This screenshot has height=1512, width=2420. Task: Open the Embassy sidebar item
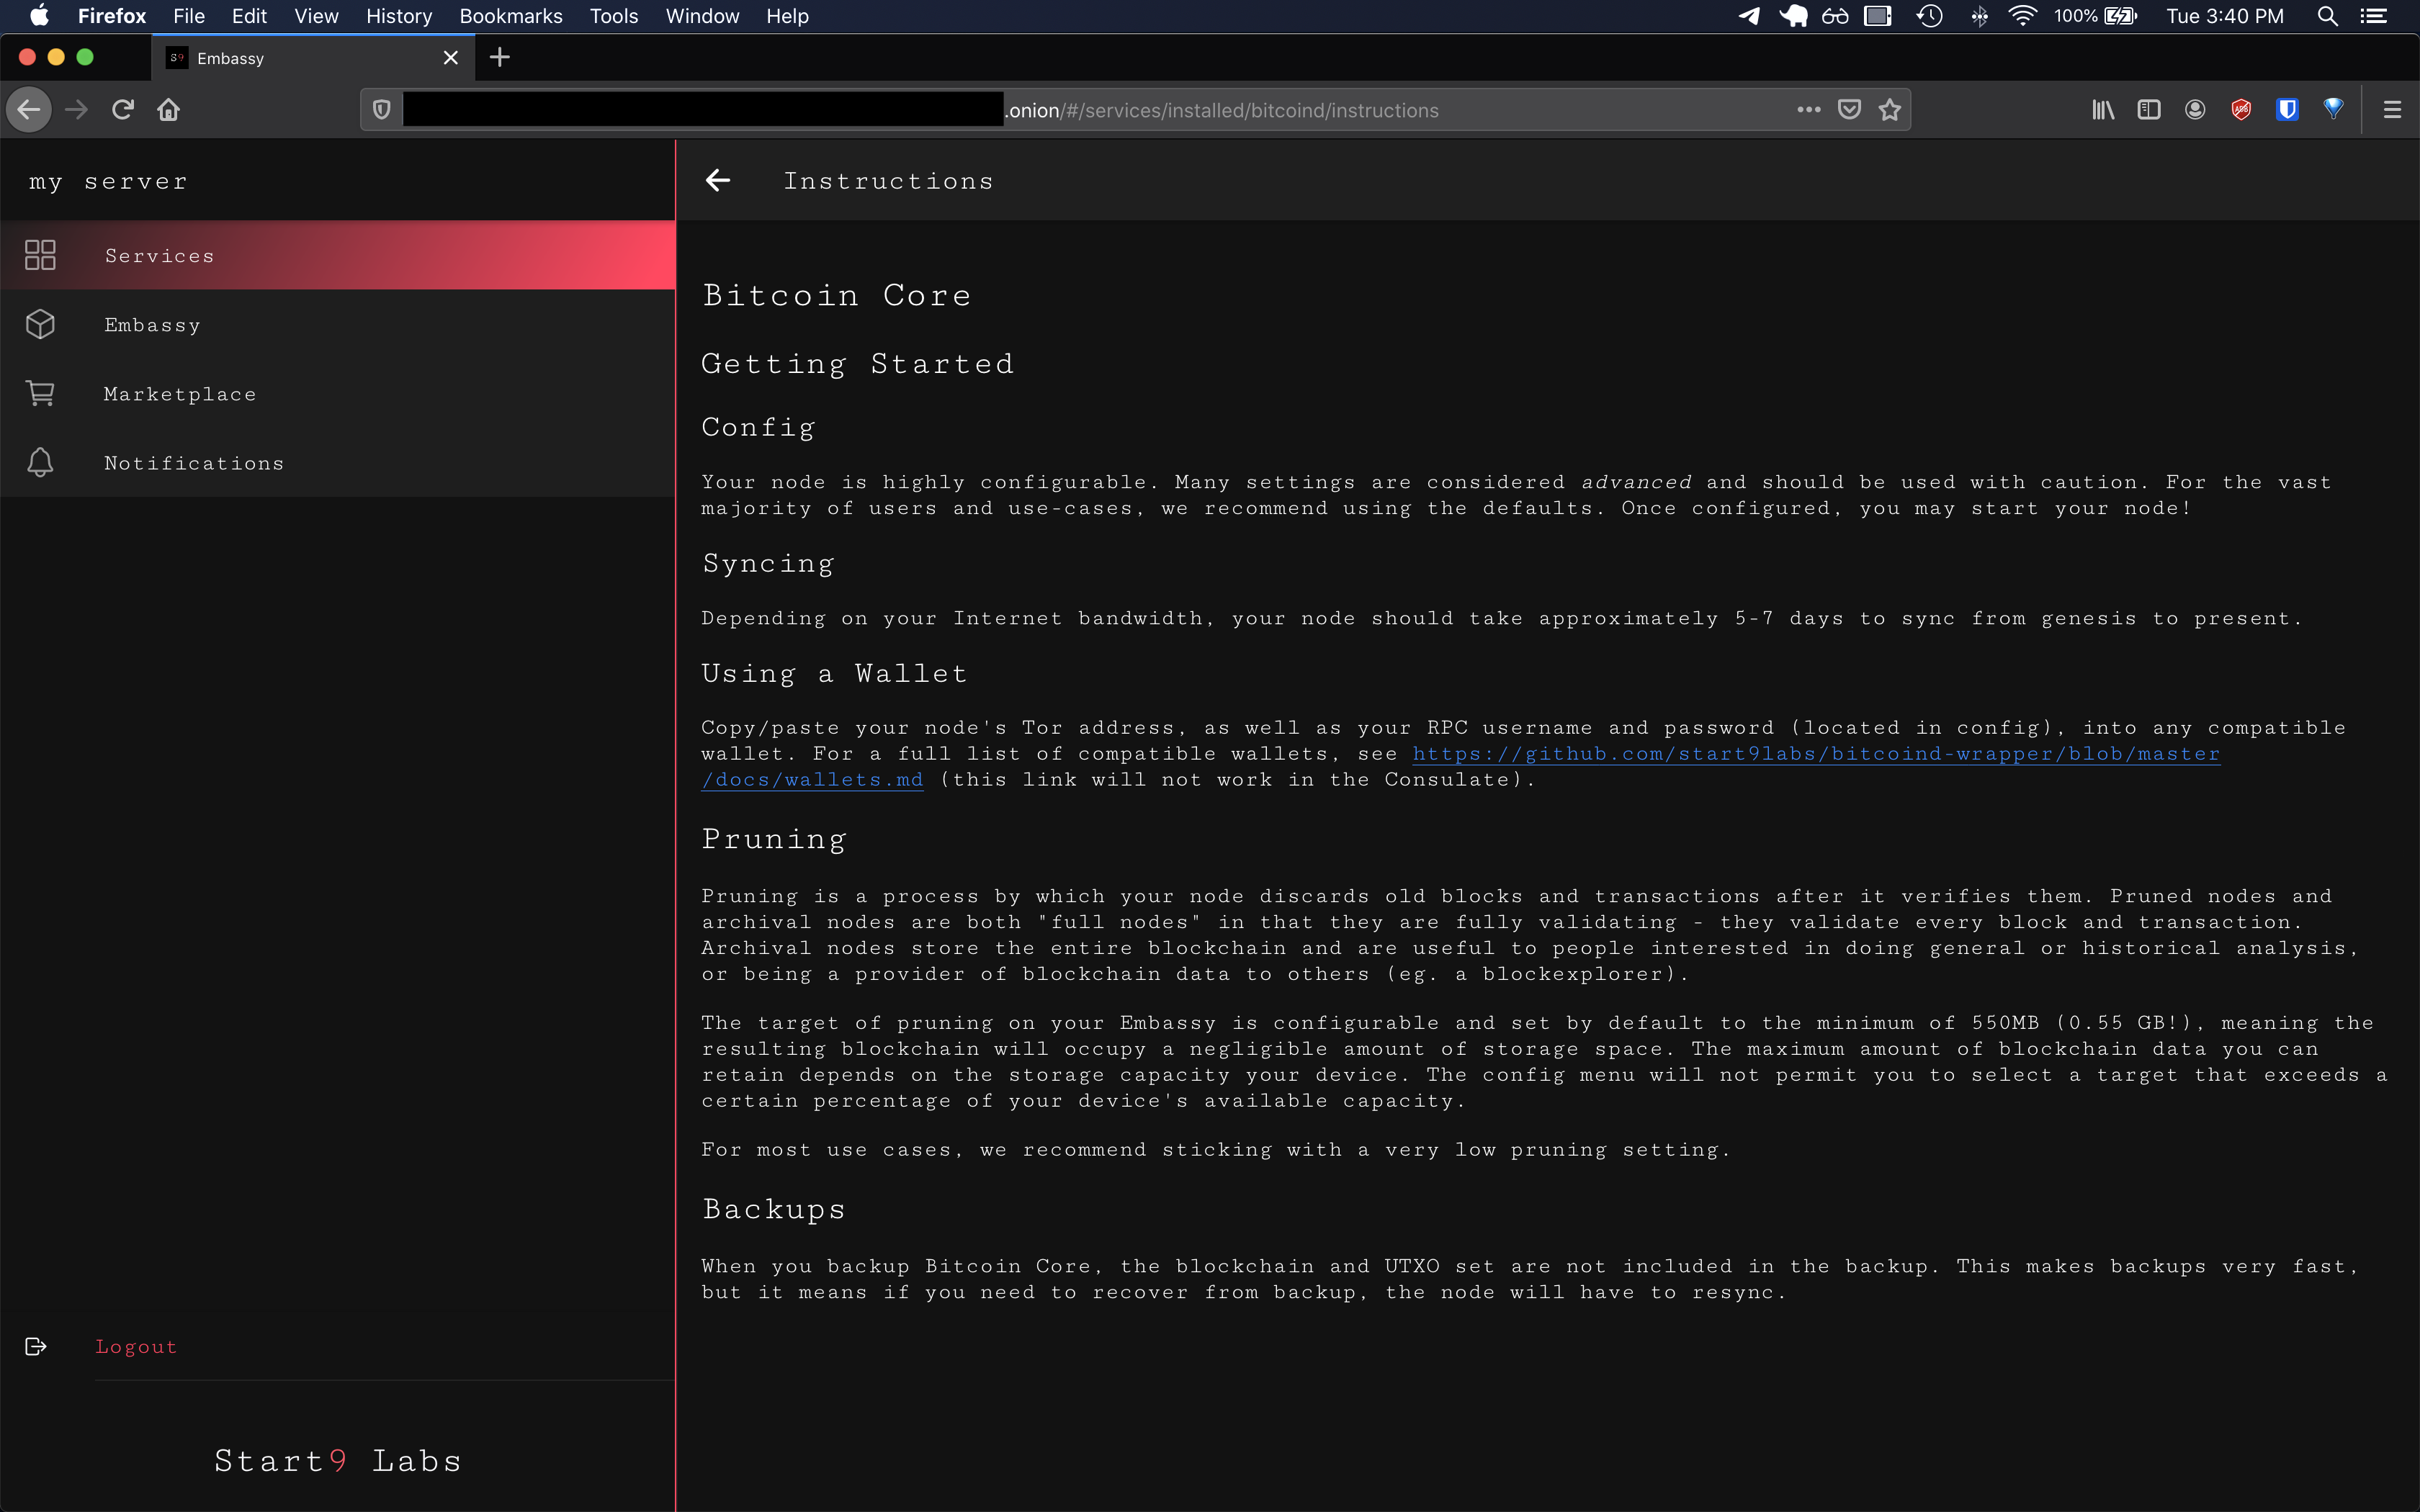152,325
